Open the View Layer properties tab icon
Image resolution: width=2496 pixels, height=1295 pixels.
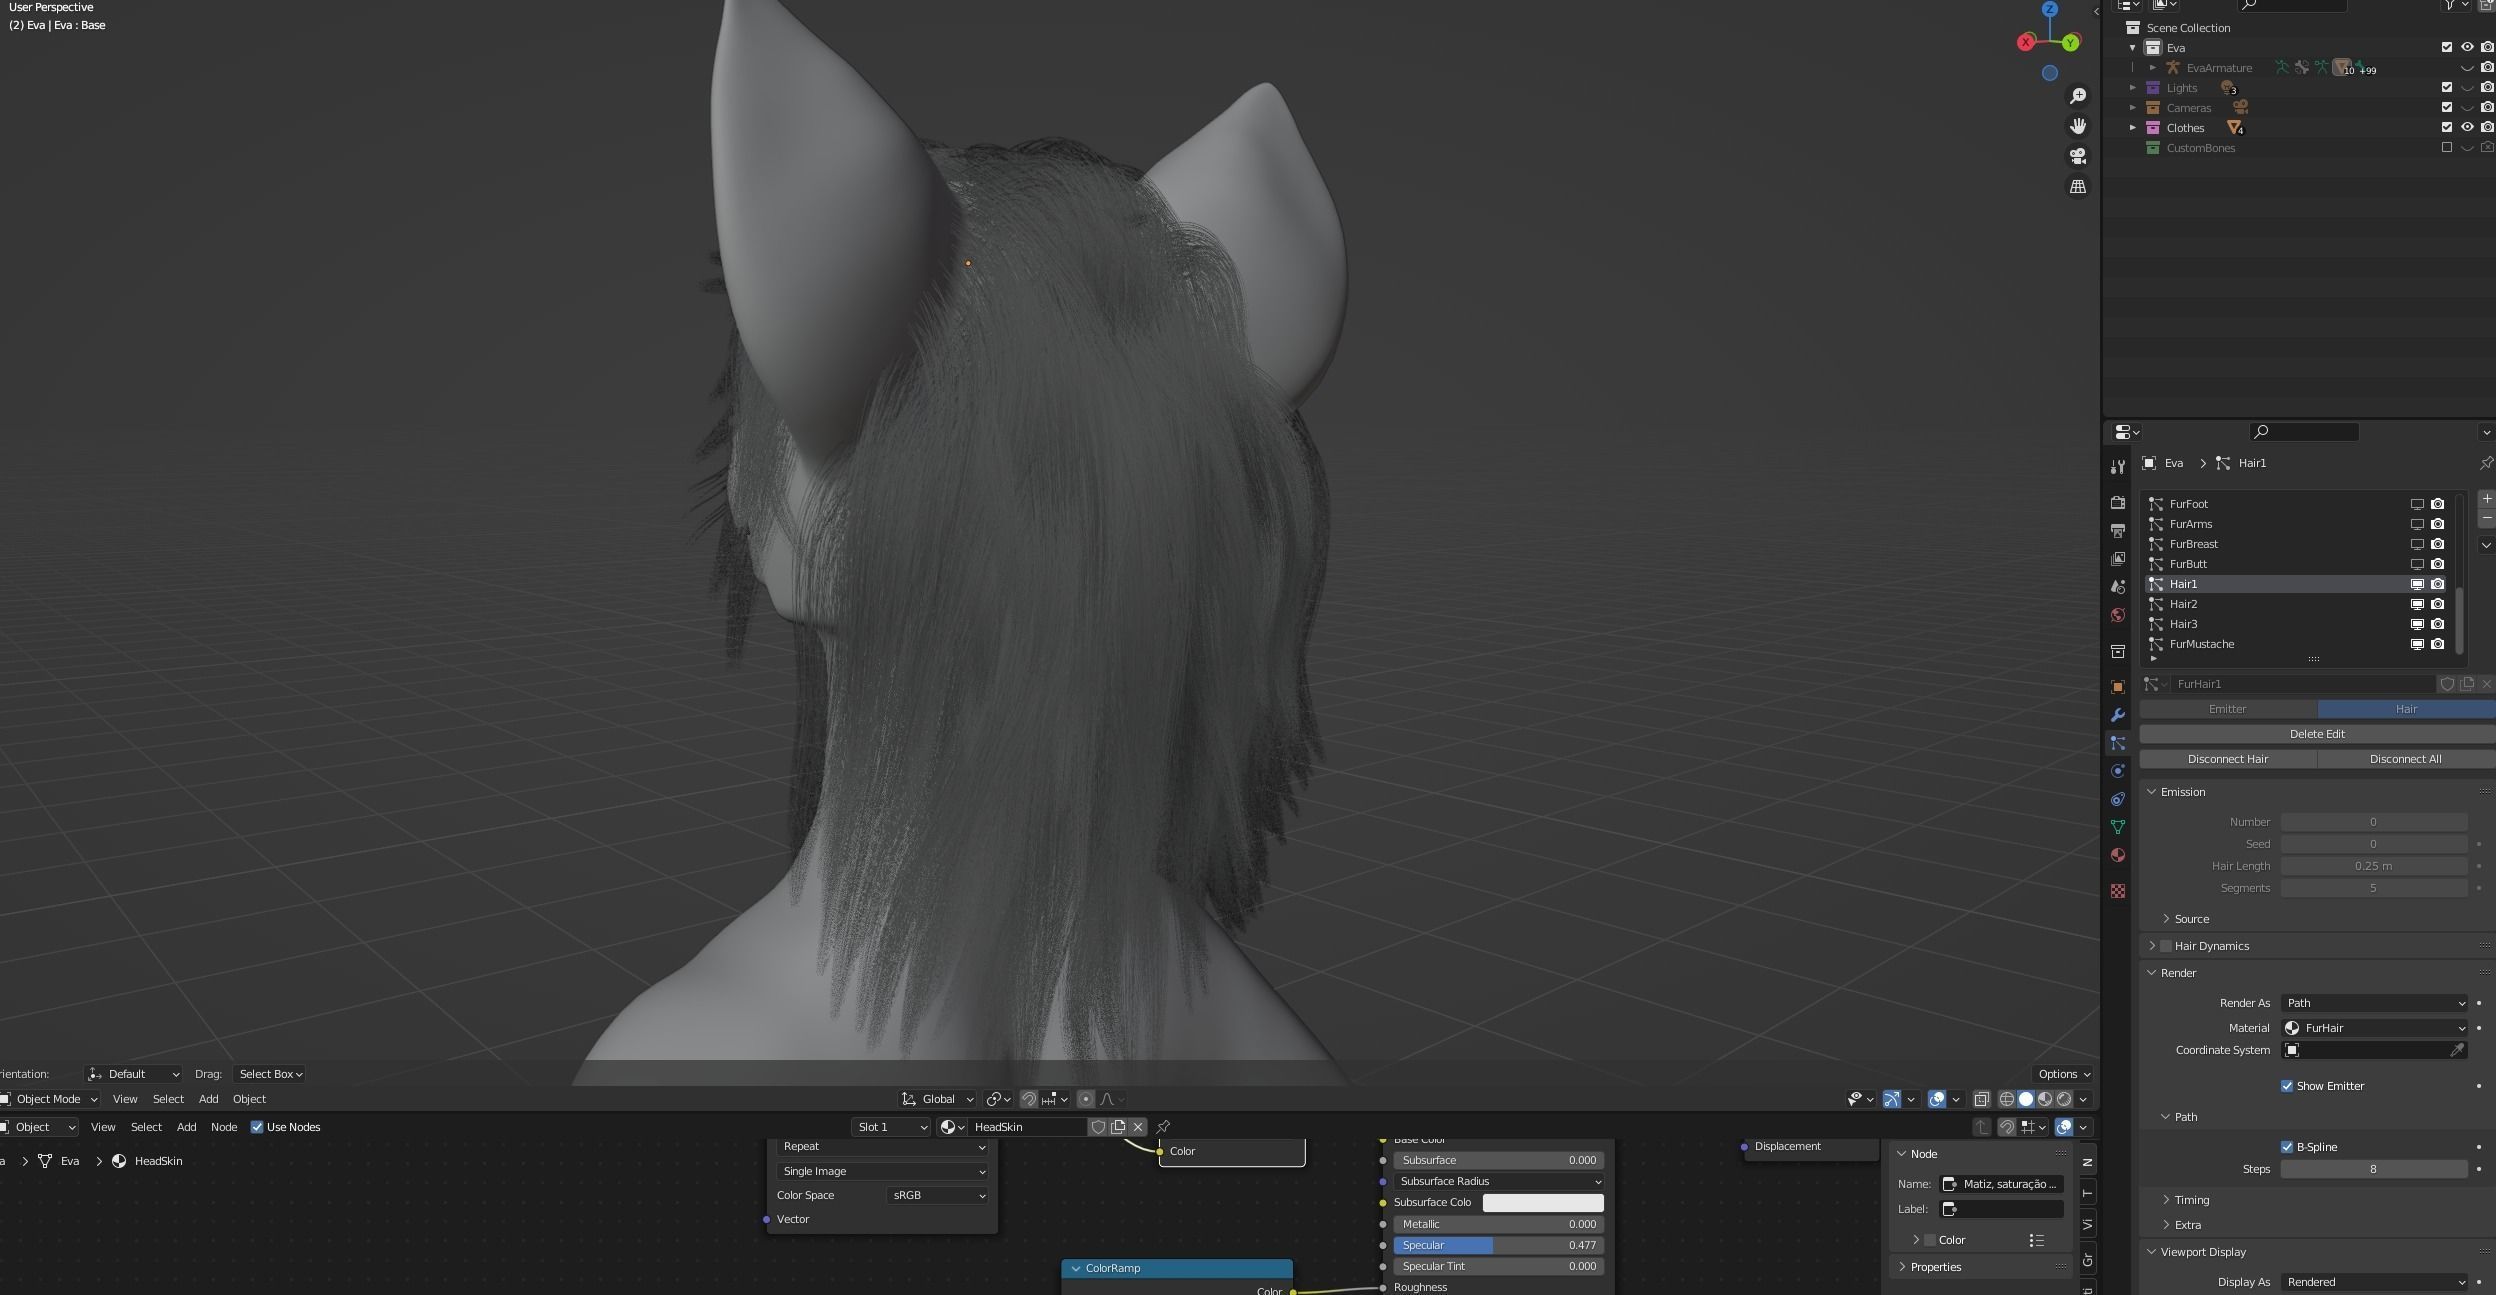click(2117, 558)
